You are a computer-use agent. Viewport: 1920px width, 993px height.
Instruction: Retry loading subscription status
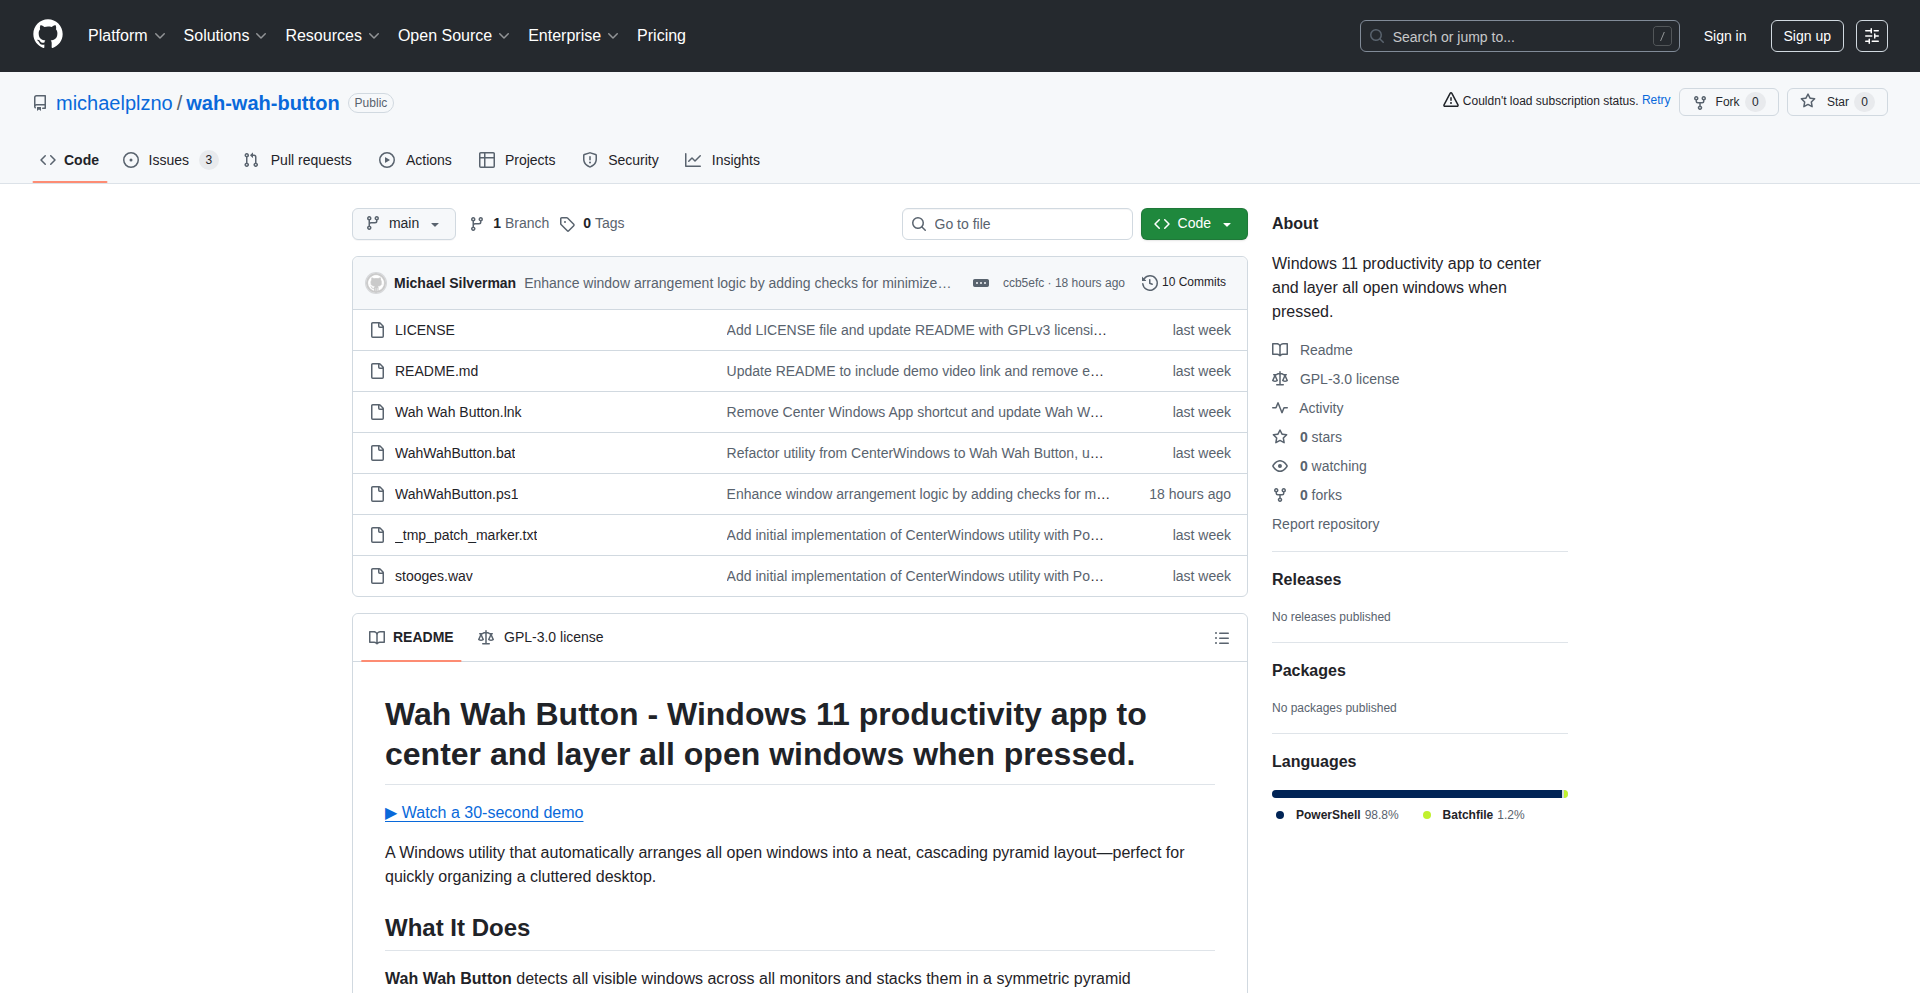1656,100
